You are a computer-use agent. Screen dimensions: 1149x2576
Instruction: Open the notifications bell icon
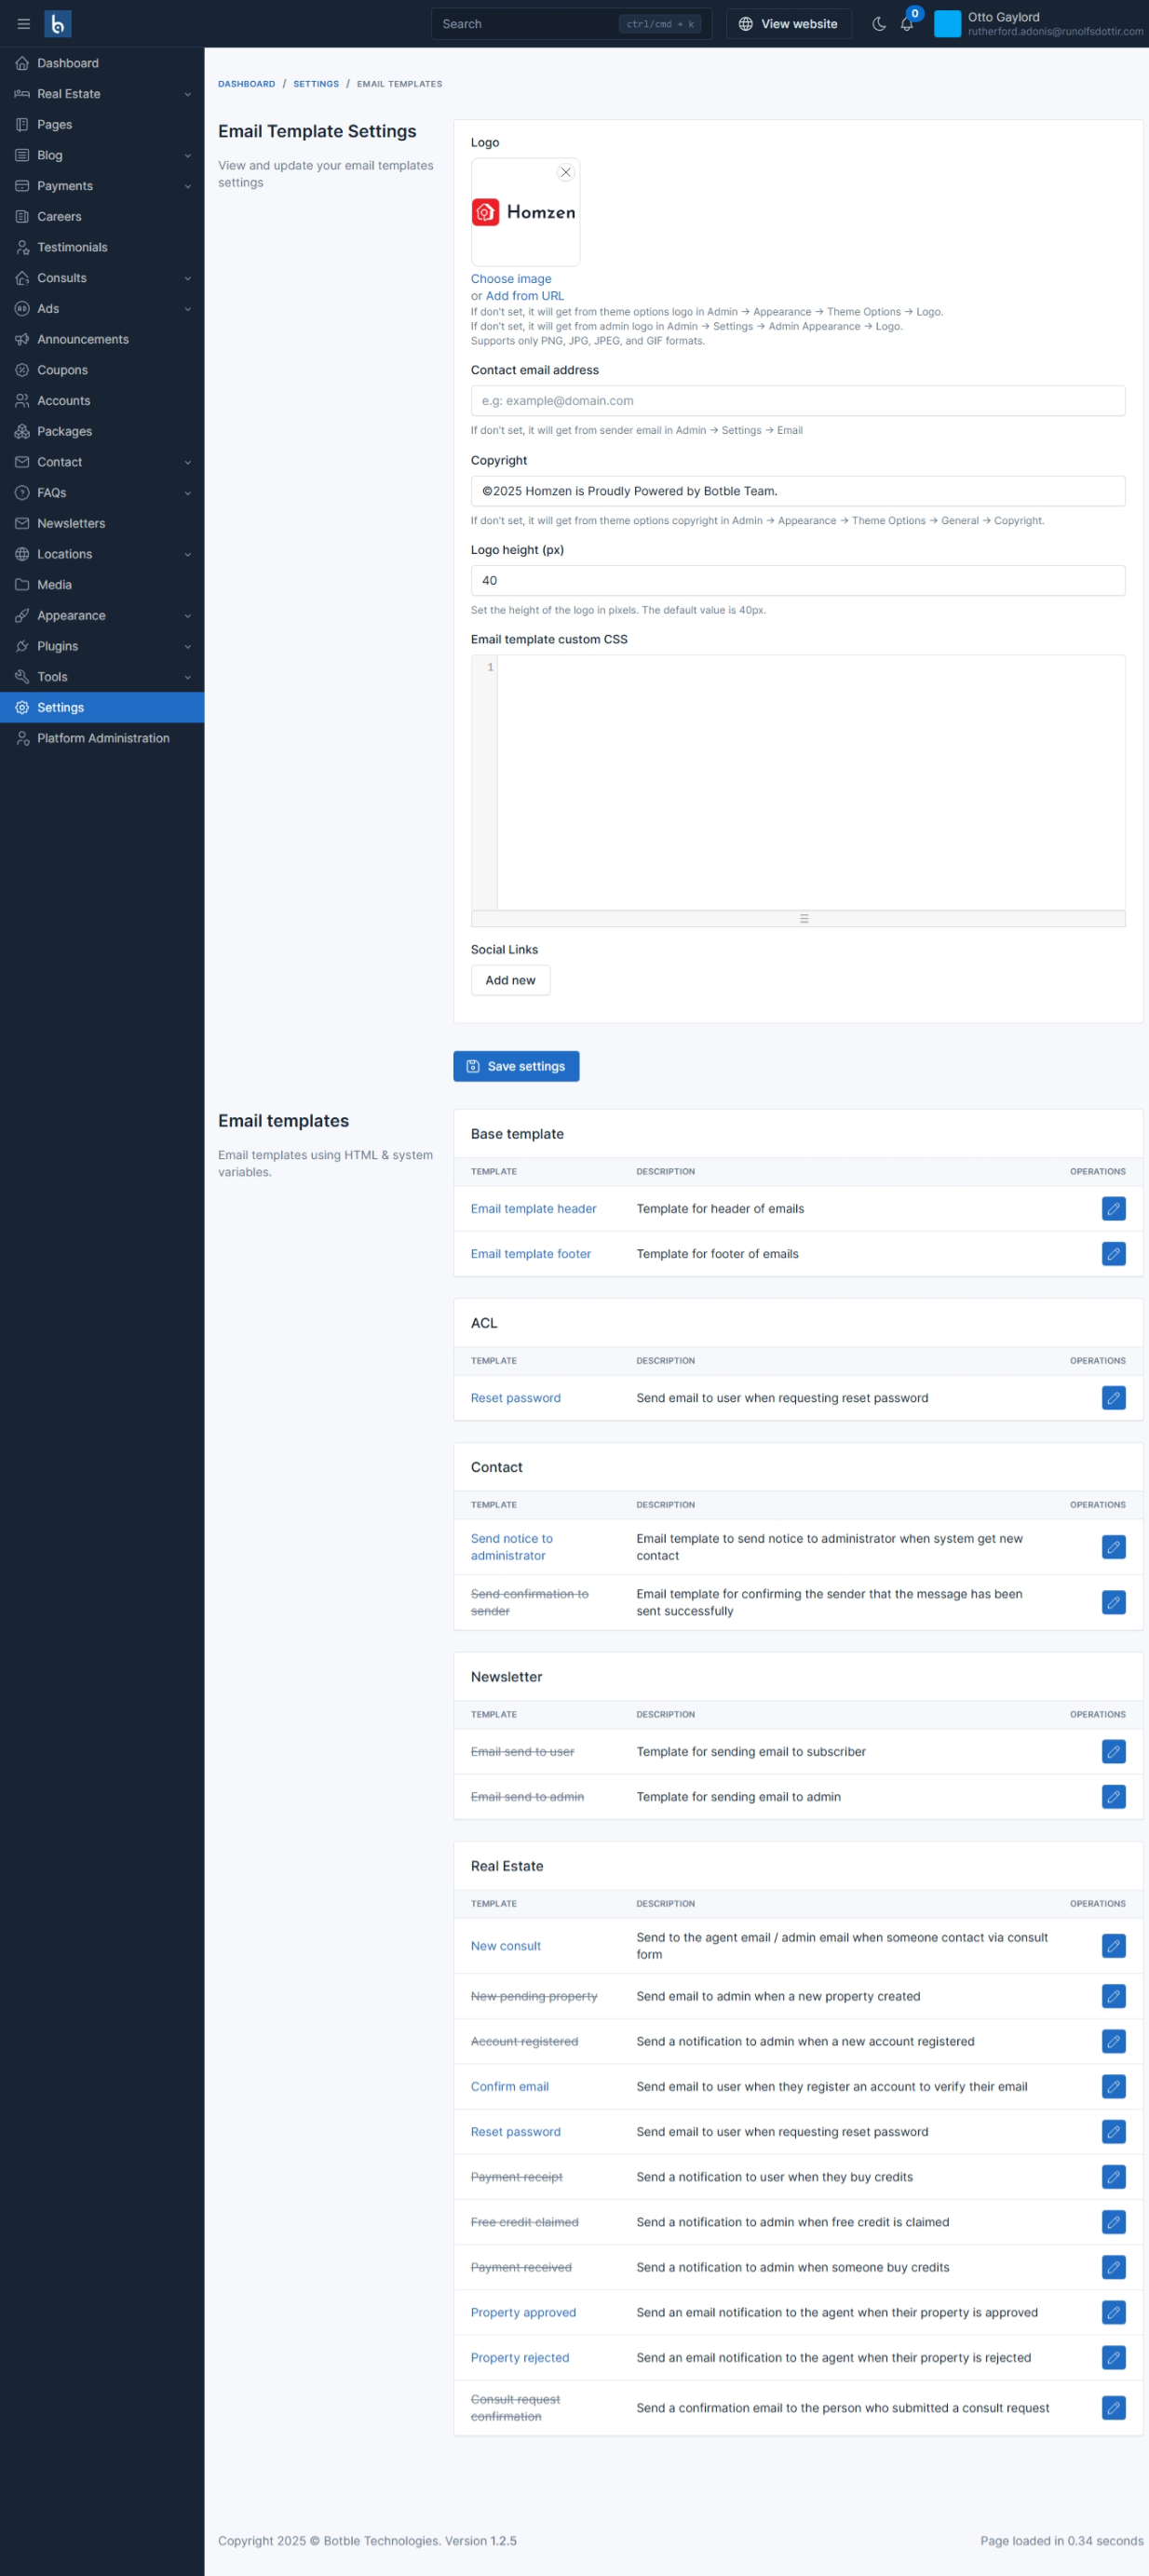(x=907, y=24)
